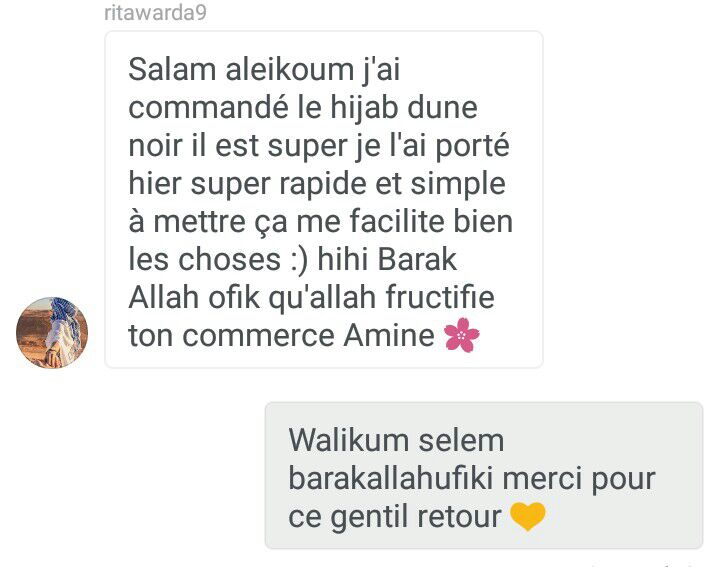Click the sender's round profile picture
Viewport: 720px width, 567px height.
click(x=52, y=332)
